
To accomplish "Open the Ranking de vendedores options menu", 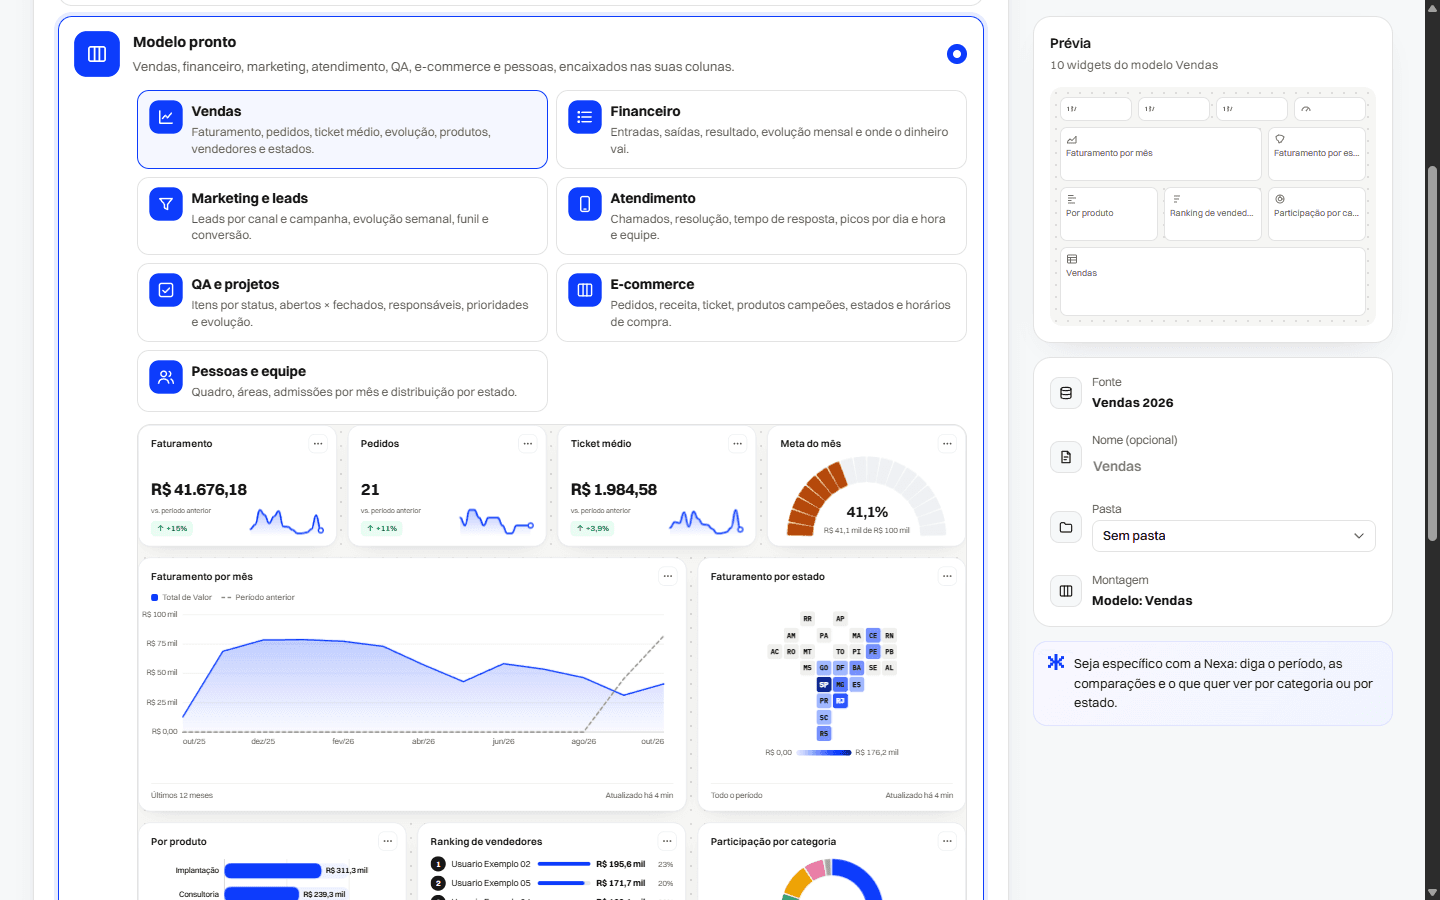I will (x=667, y=841).
